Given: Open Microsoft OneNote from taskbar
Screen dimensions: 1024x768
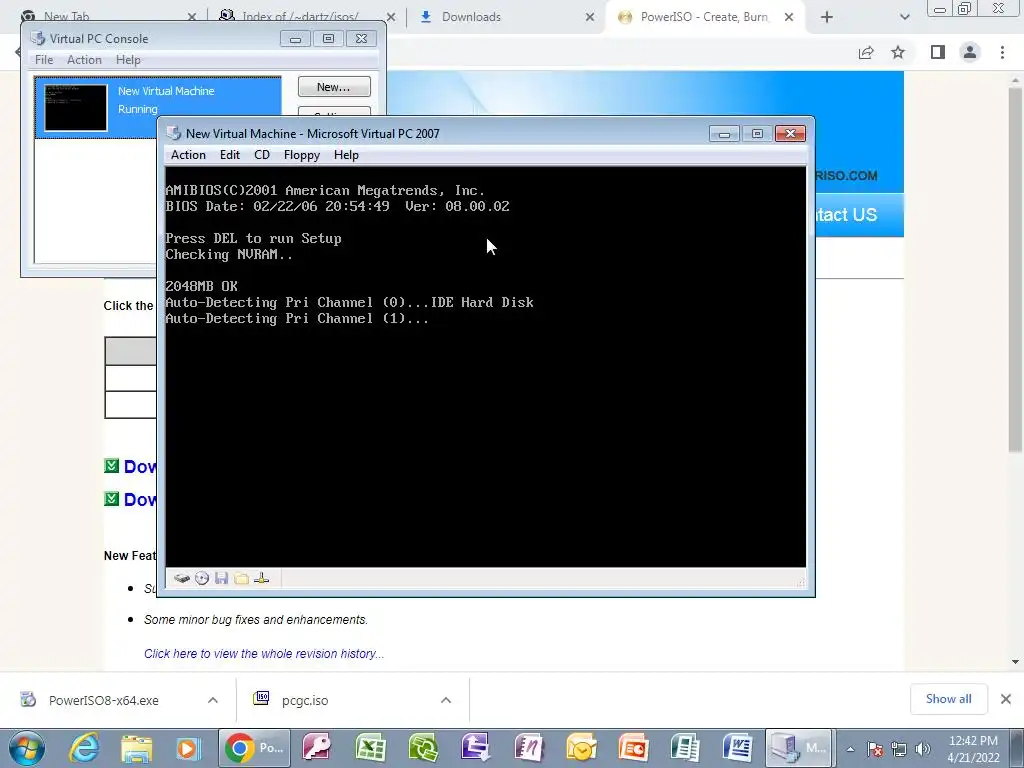Looking at the screenshot, I should click(x=528, y=748).
